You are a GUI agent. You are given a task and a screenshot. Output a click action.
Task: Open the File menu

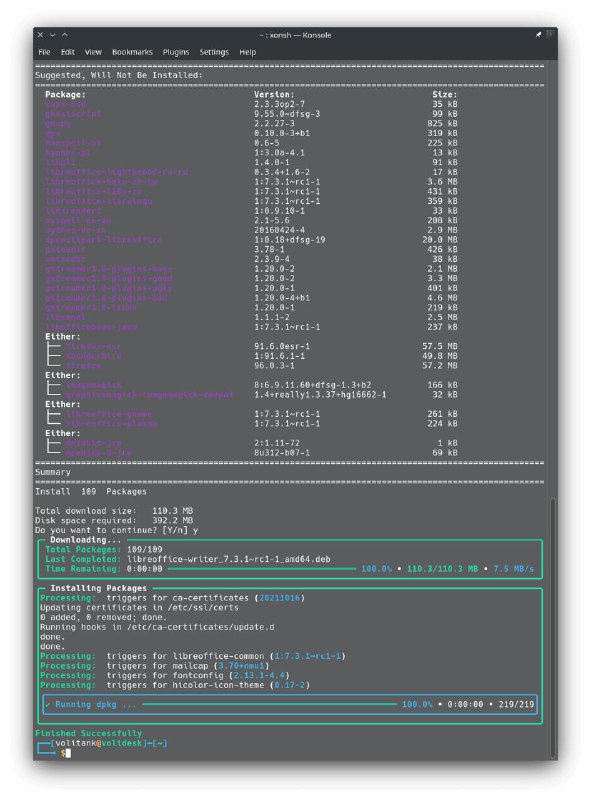coord(44,52)
